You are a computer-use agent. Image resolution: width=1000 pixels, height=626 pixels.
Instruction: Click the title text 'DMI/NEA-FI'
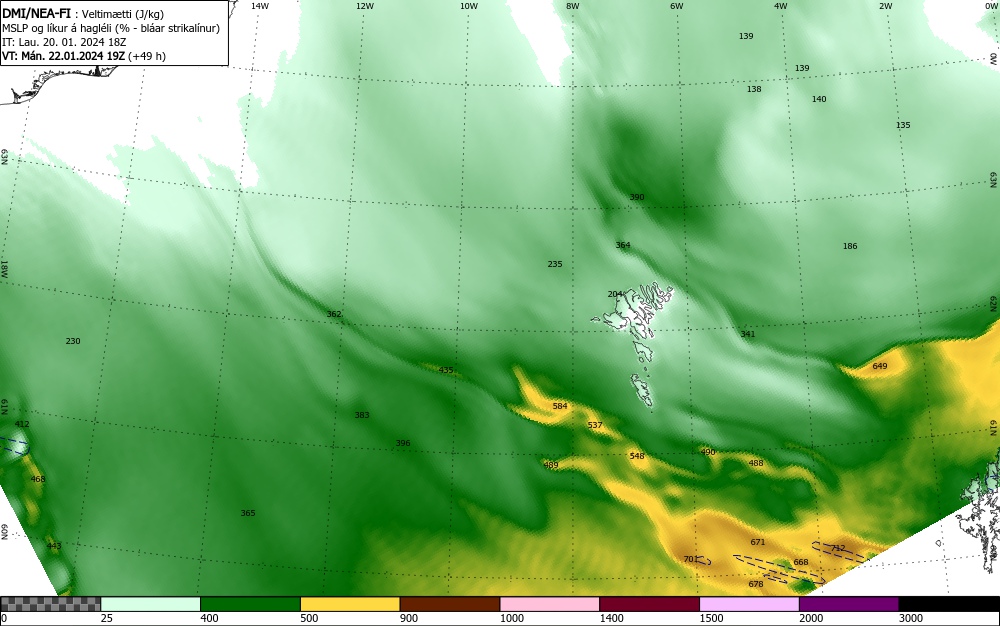click(x=36, y=14)
